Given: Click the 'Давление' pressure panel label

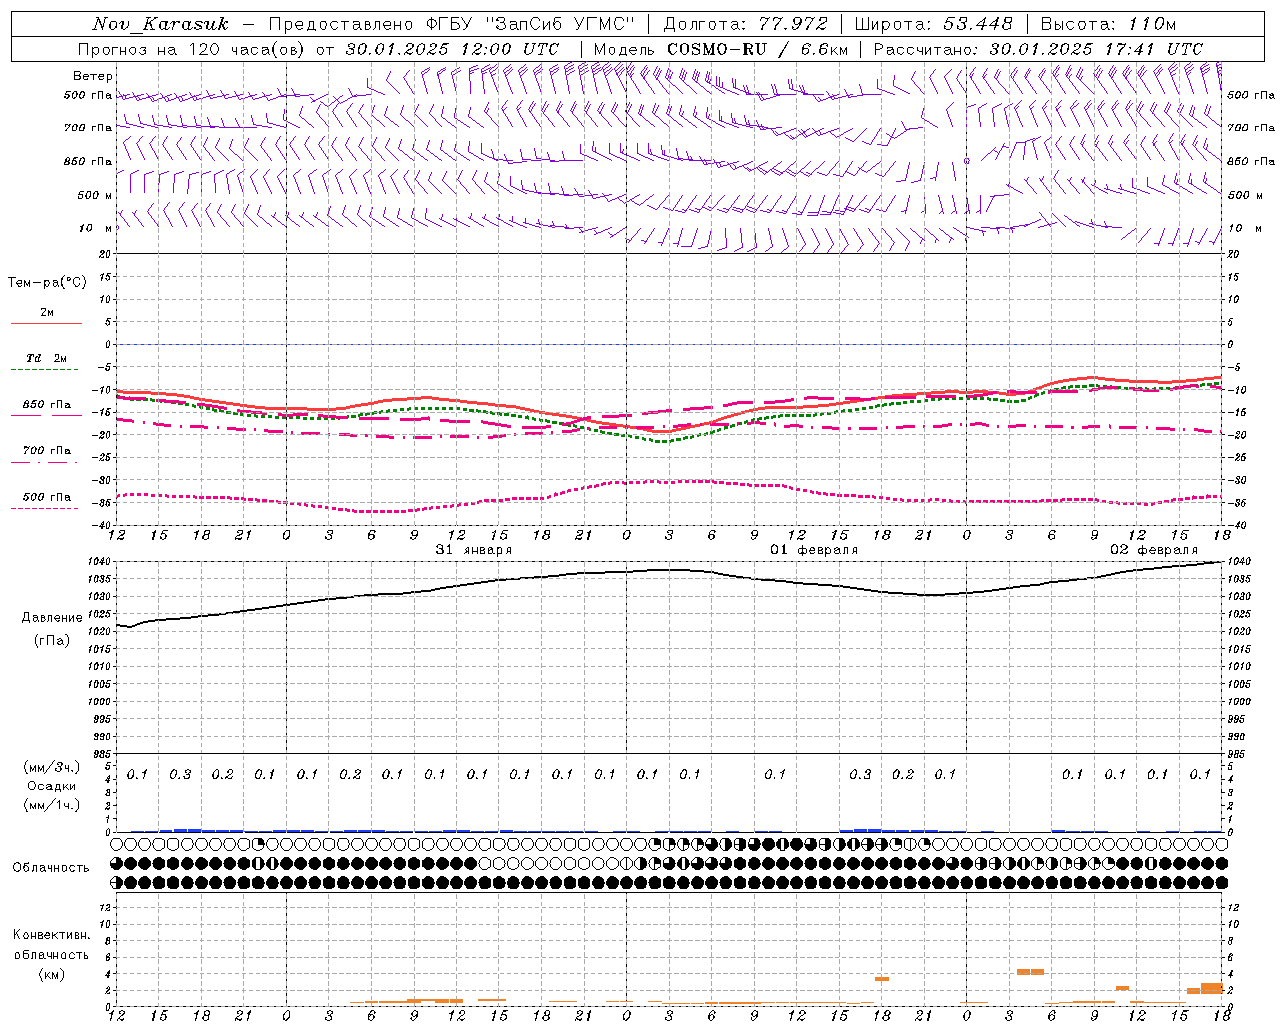Looking at the screenshot, I should tap(52, 618).
